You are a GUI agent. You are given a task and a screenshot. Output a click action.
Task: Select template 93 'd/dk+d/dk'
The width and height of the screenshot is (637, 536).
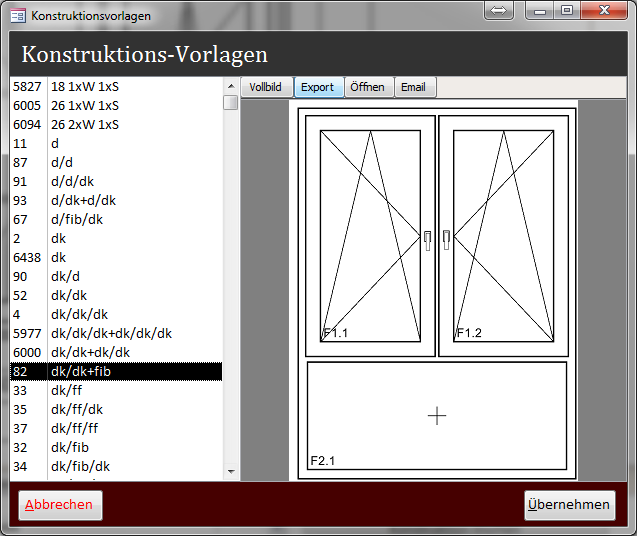(116, 200)
